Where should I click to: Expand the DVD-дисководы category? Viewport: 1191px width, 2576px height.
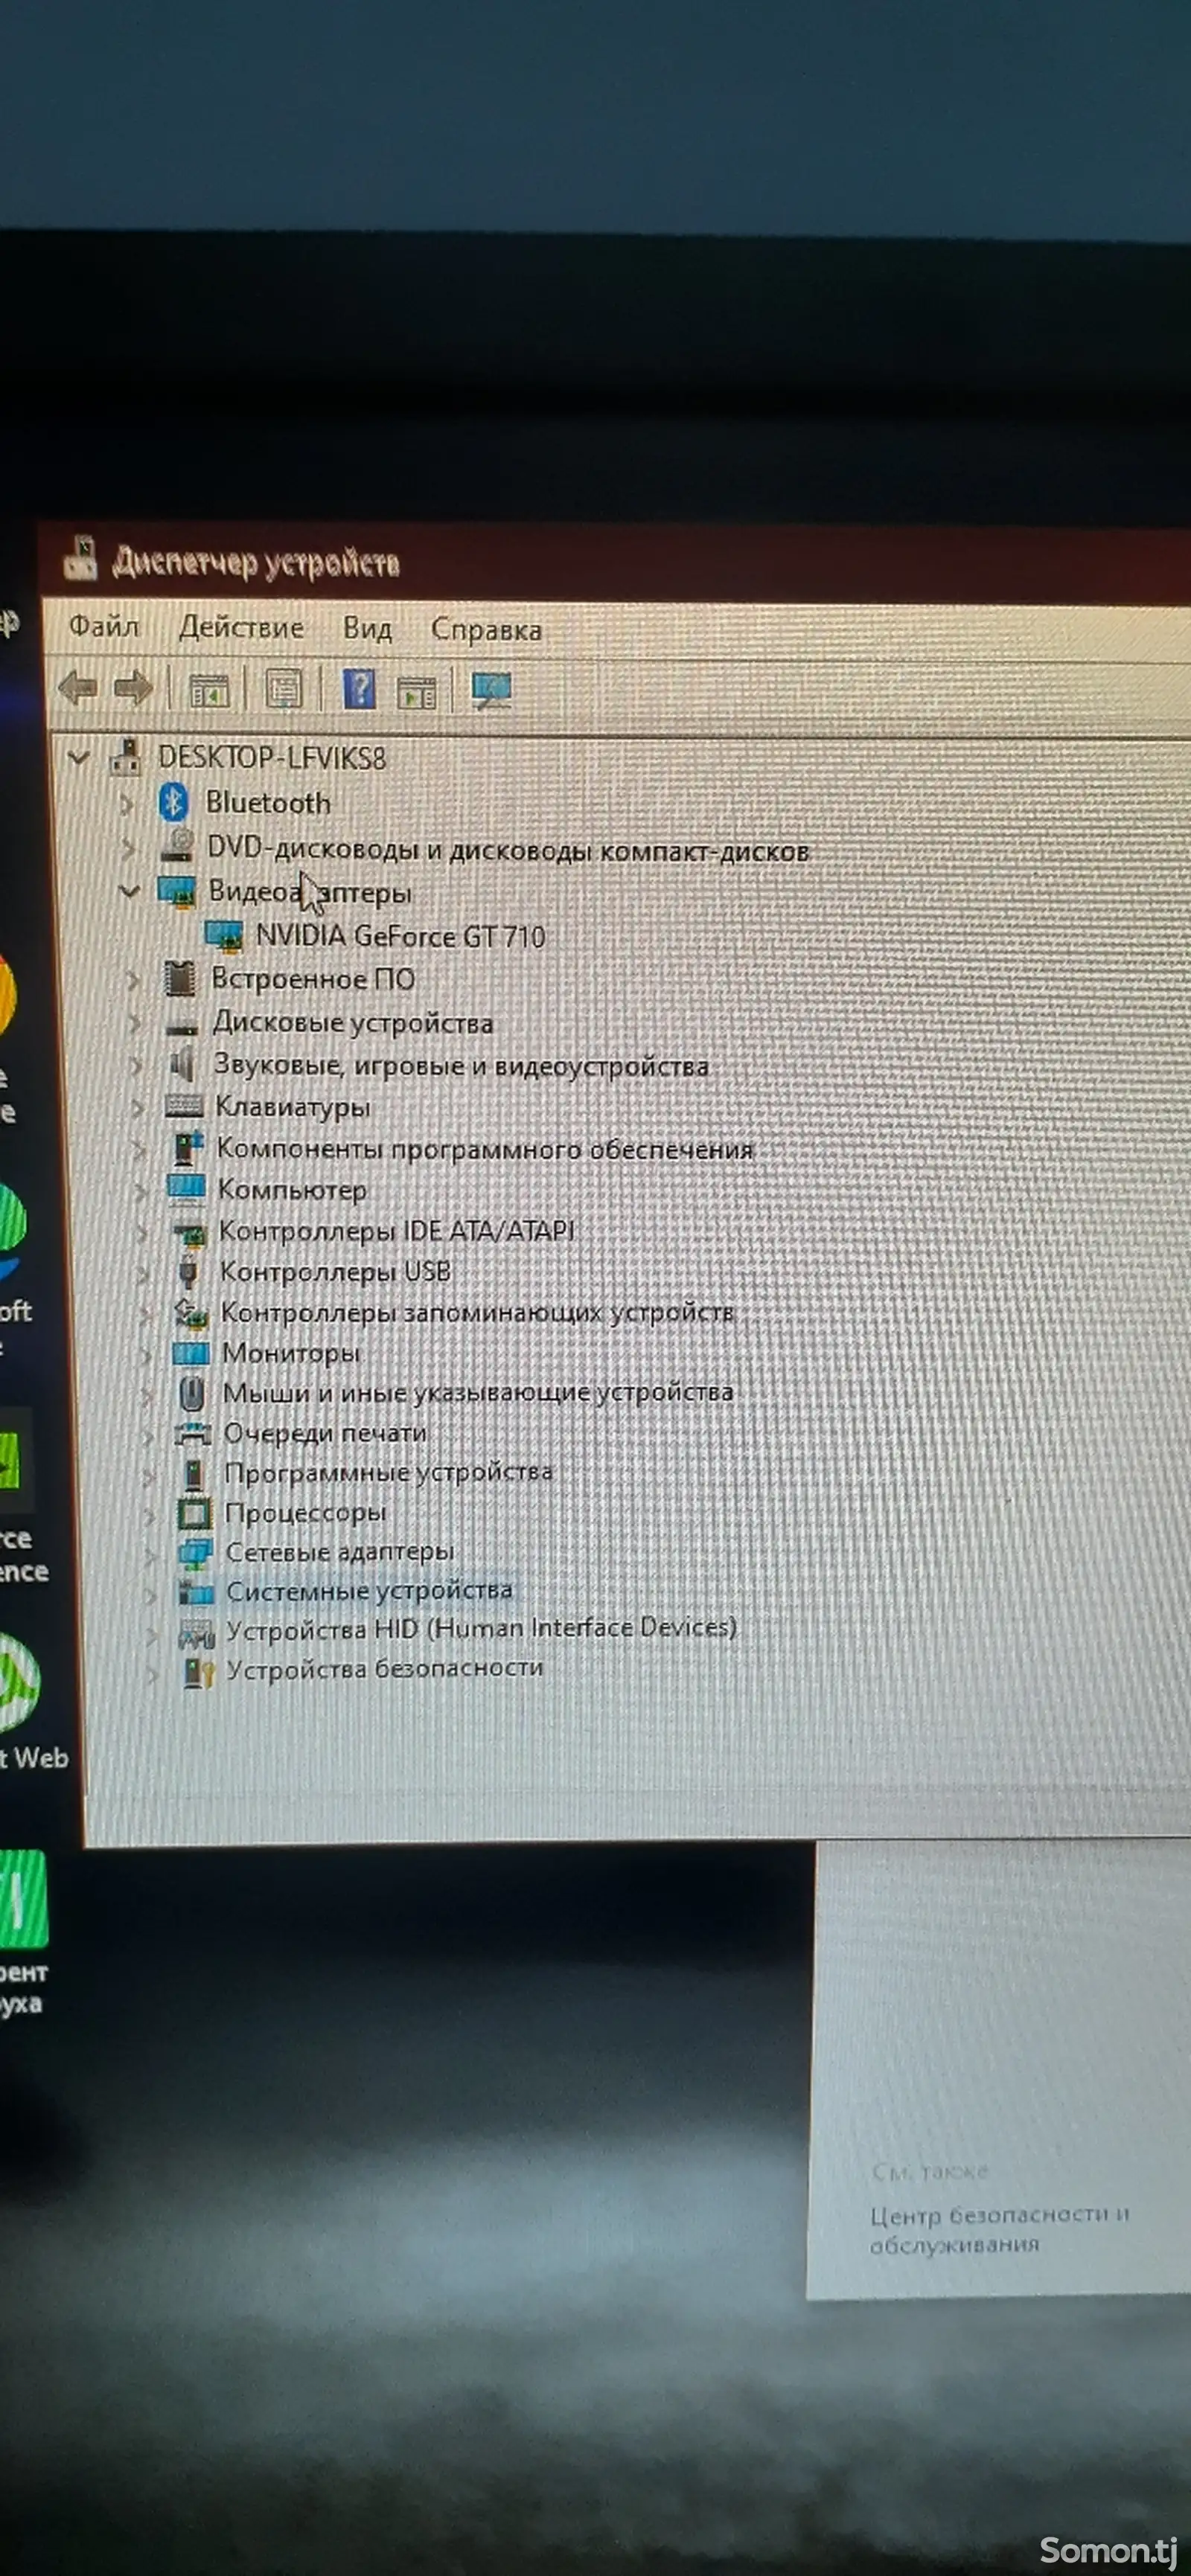(x=127, y=848)
